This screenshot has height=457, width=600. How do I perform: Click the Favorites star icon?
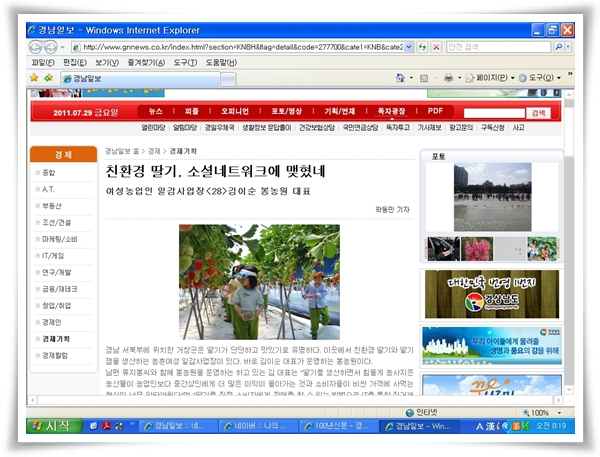34,77
